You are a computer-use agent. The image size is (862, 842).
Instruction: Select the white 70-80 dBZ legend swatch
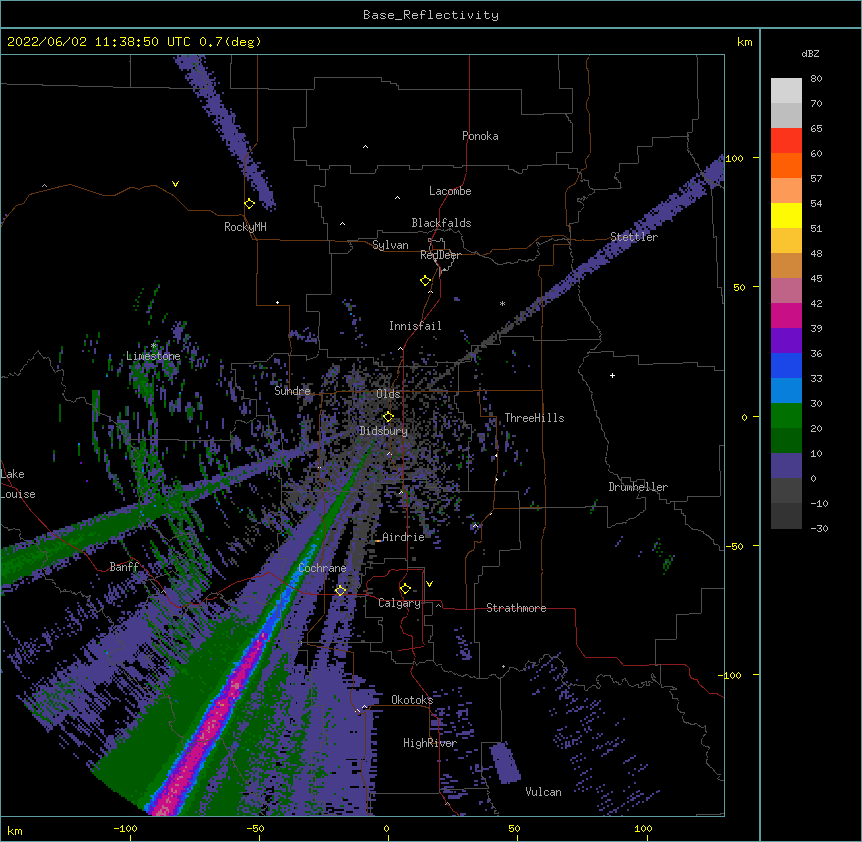tap(786, 91)
